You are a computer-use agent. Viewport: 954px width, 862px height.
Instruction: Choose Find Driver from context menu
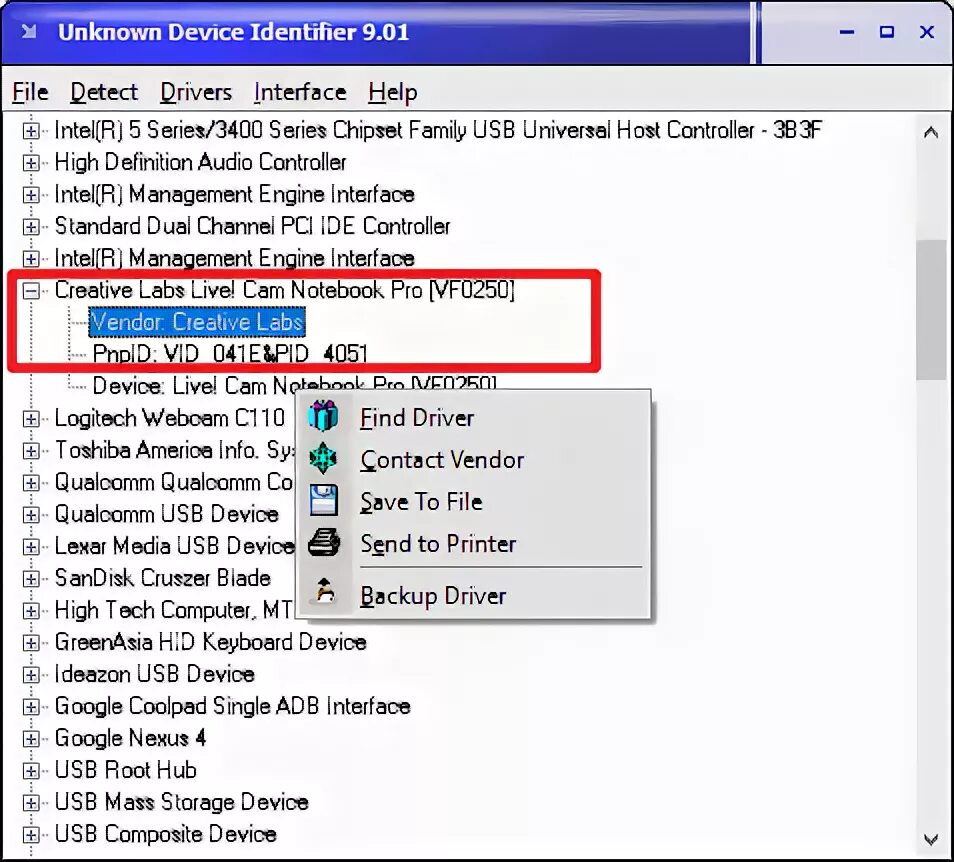click(x=473, y=418)
